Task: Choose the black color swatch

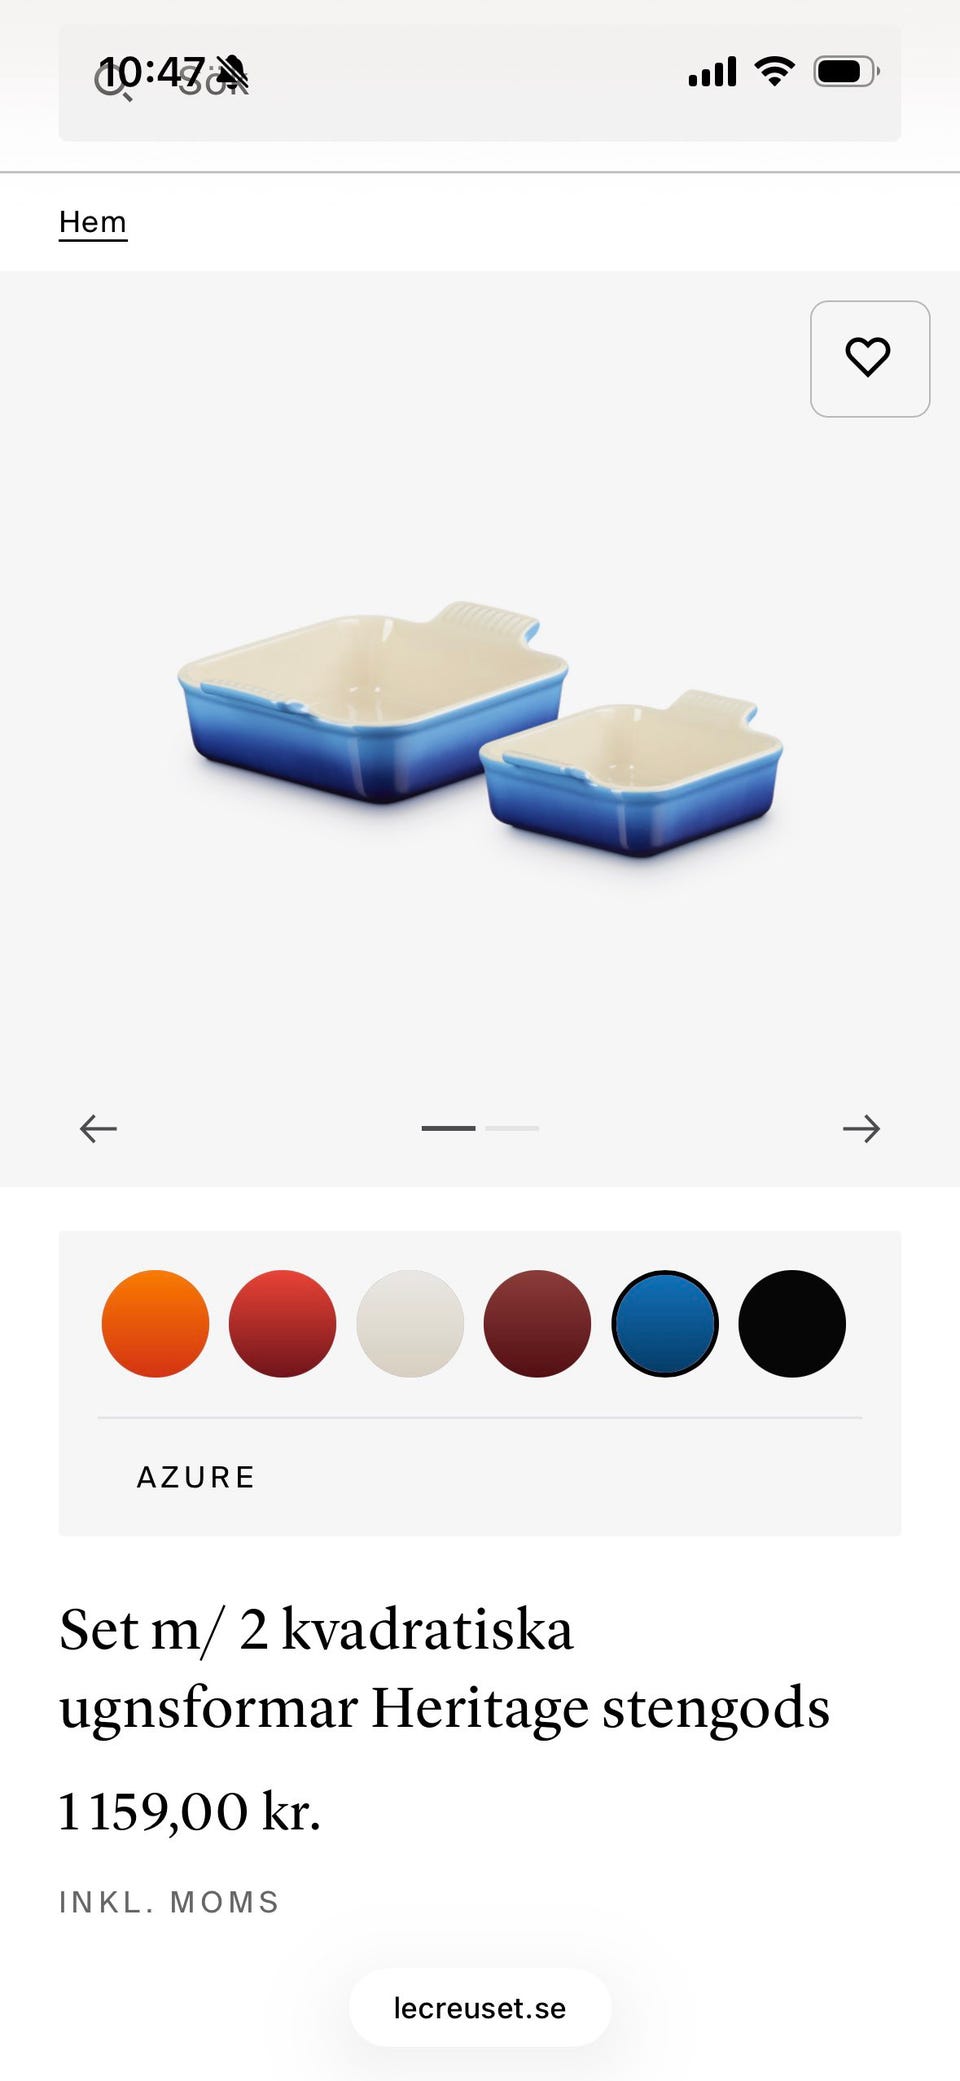Action: (792, 1323)
